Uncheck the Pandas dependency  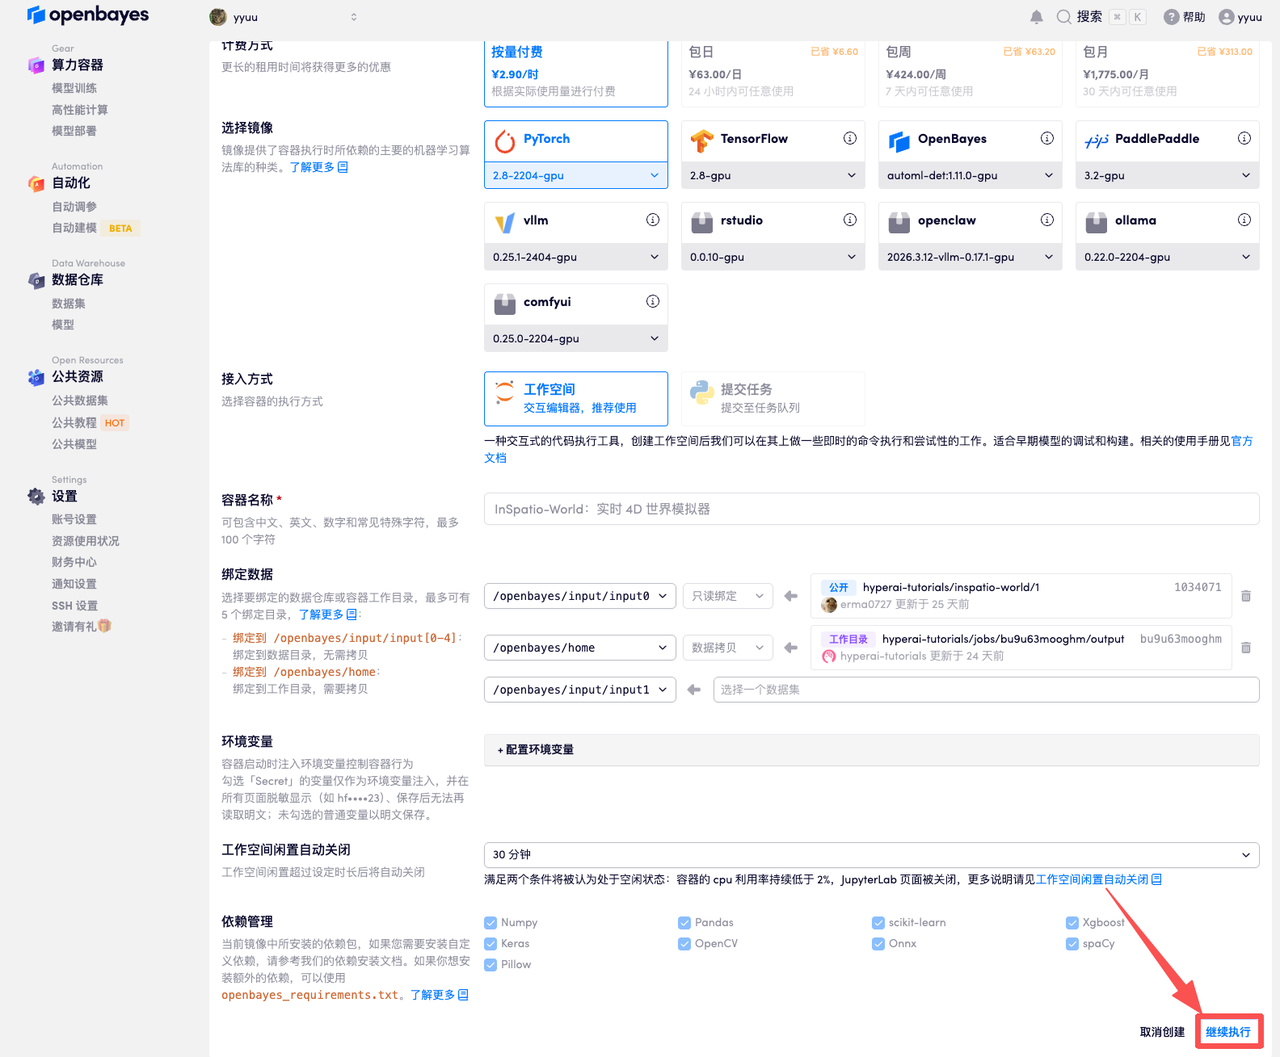point(684,923)
